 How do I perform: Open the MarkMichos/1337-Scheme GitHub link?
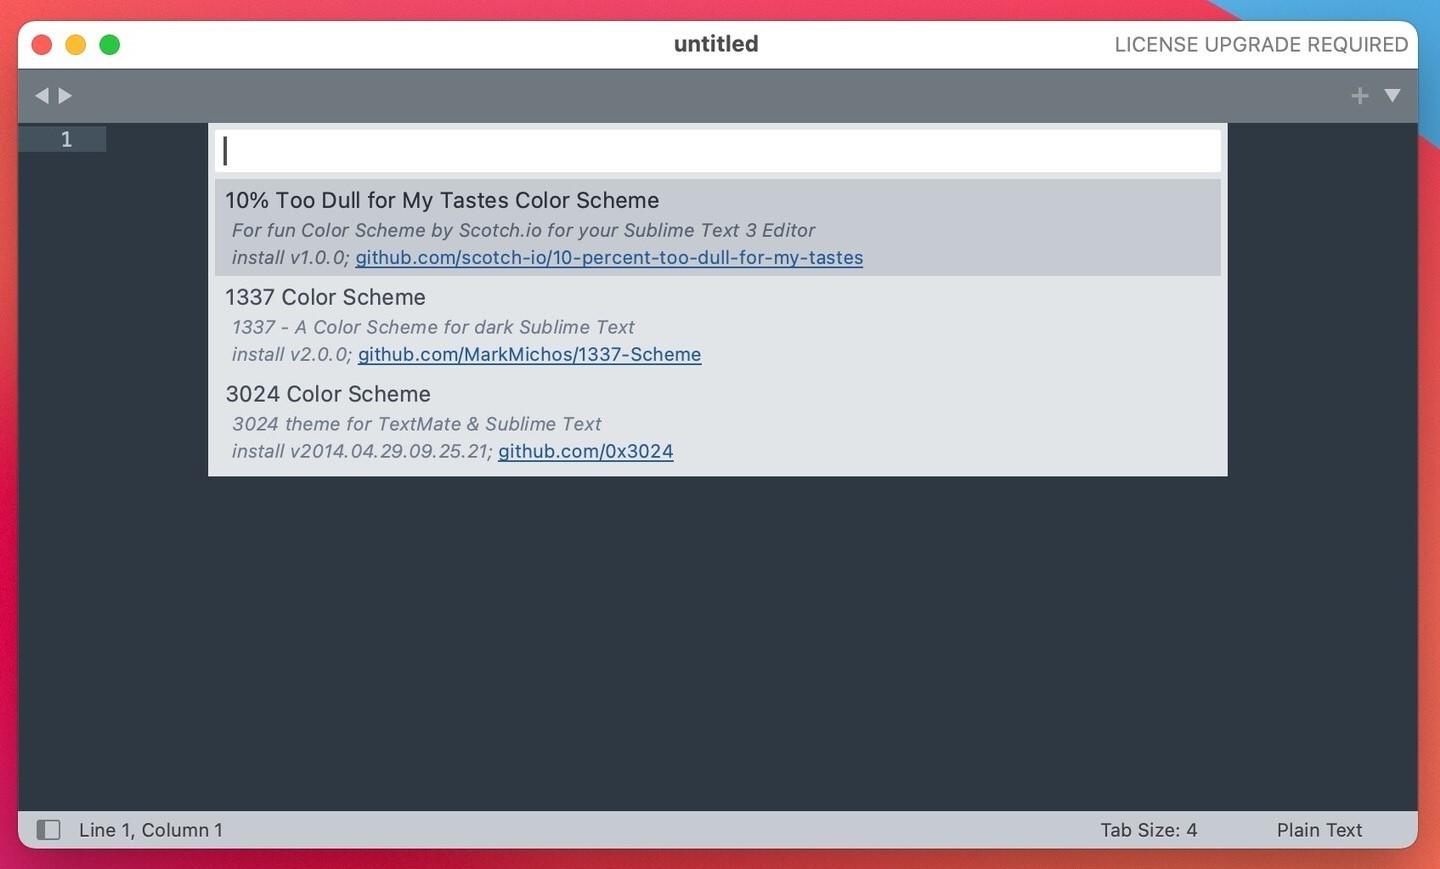[529, 355]
